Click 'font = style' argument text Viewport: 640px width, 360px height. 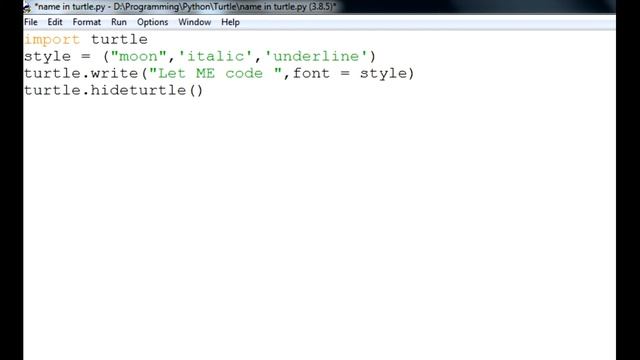click(x=350, y=73)
